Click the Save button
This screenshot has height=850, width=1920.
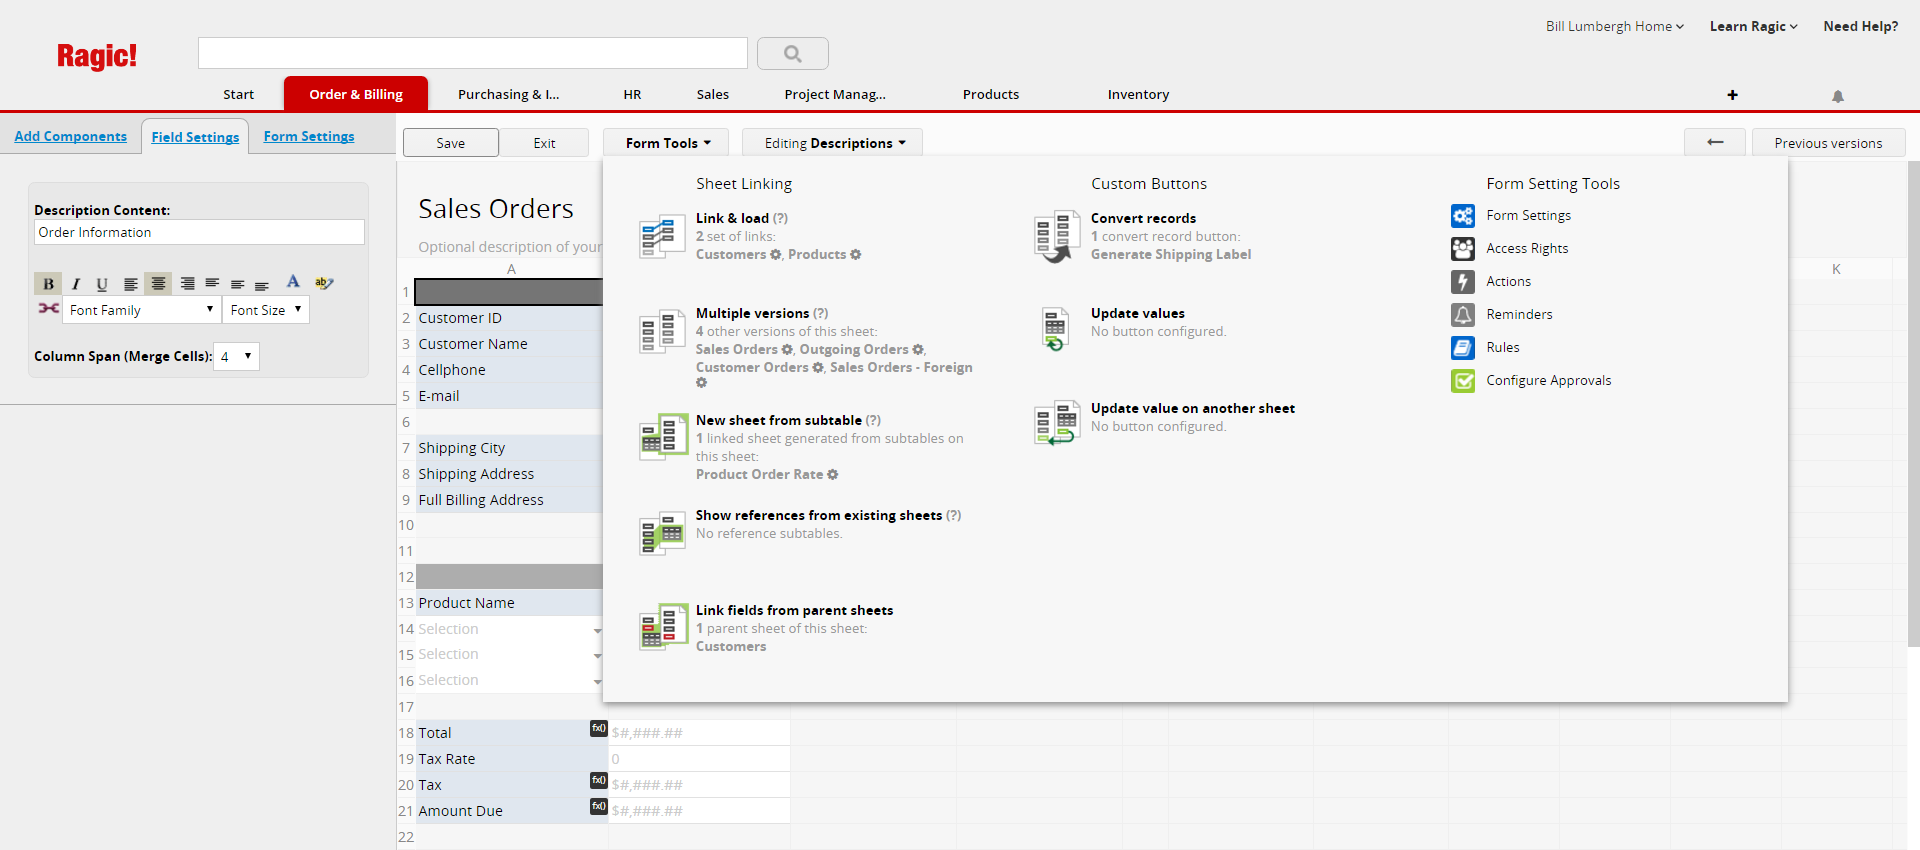click(x=451, y=143)
